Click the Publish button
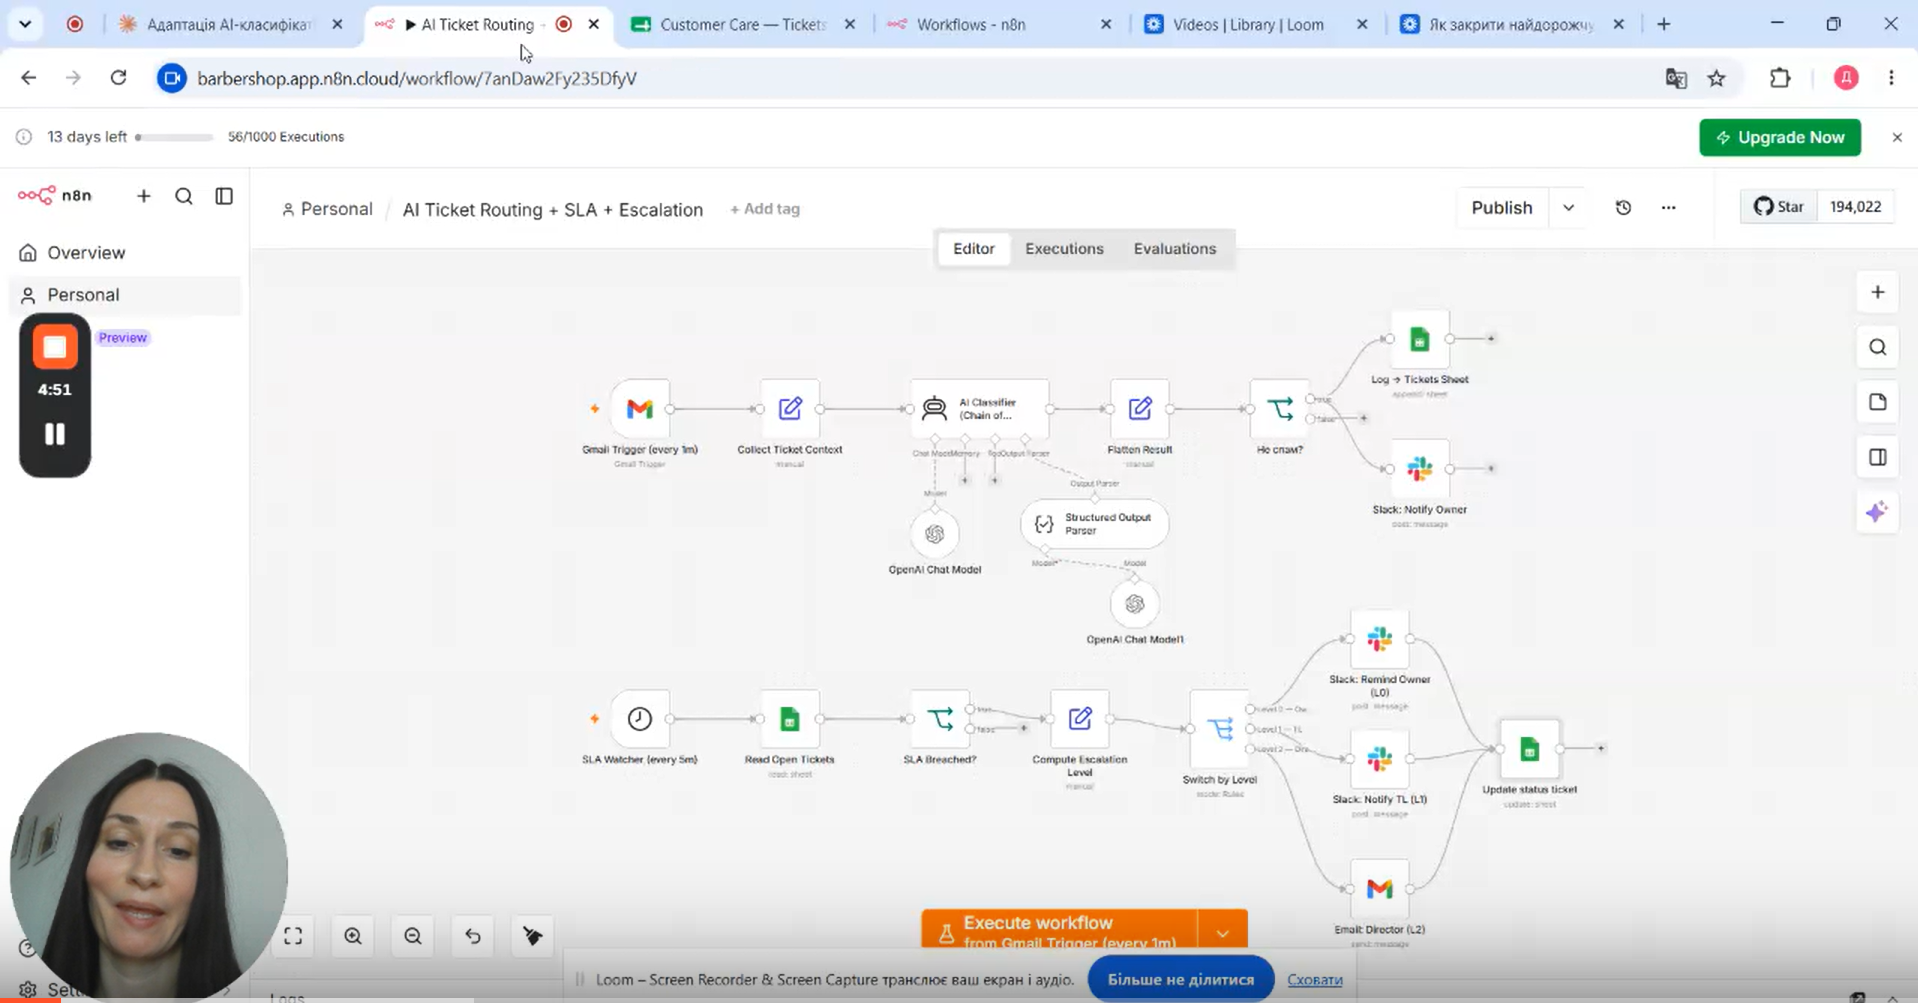 coord(1501,207)
